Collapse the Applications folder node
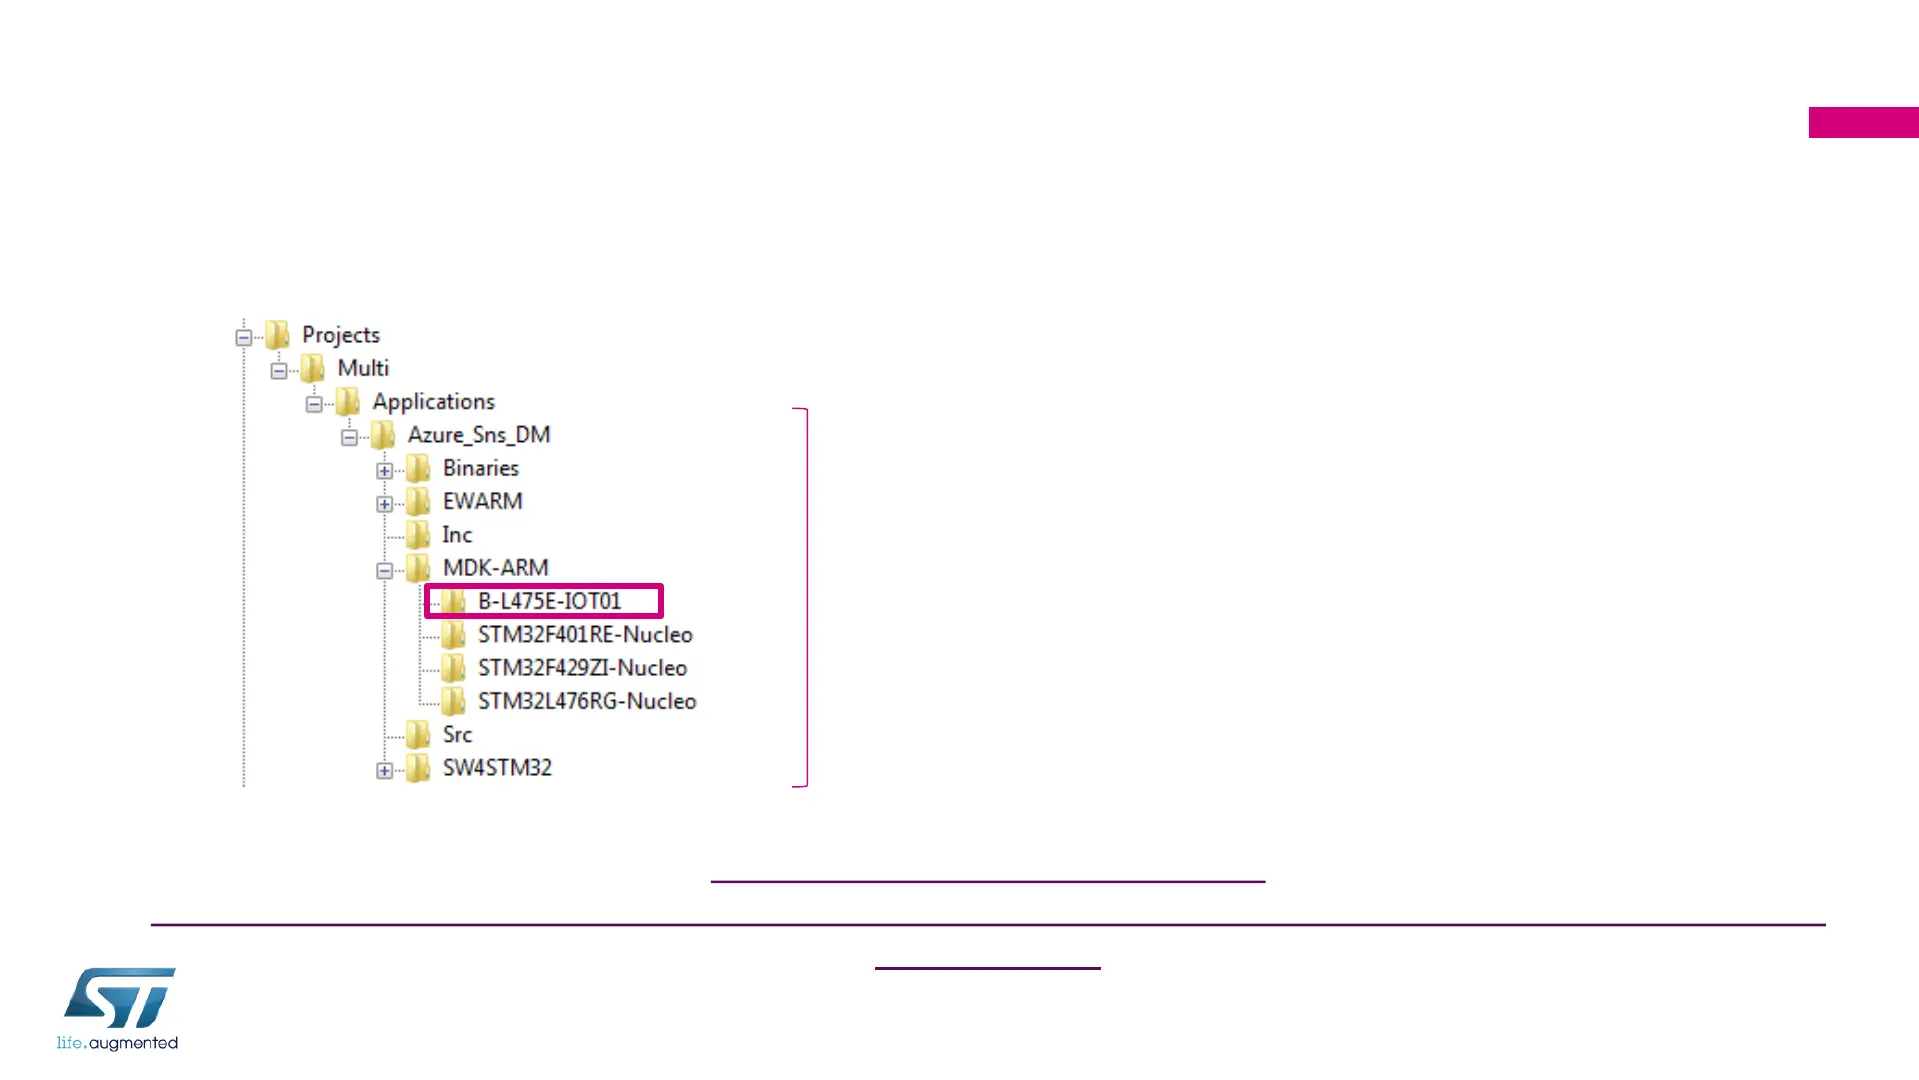The width and height of the screenshot is (1919, 1080). click(314, 404)
